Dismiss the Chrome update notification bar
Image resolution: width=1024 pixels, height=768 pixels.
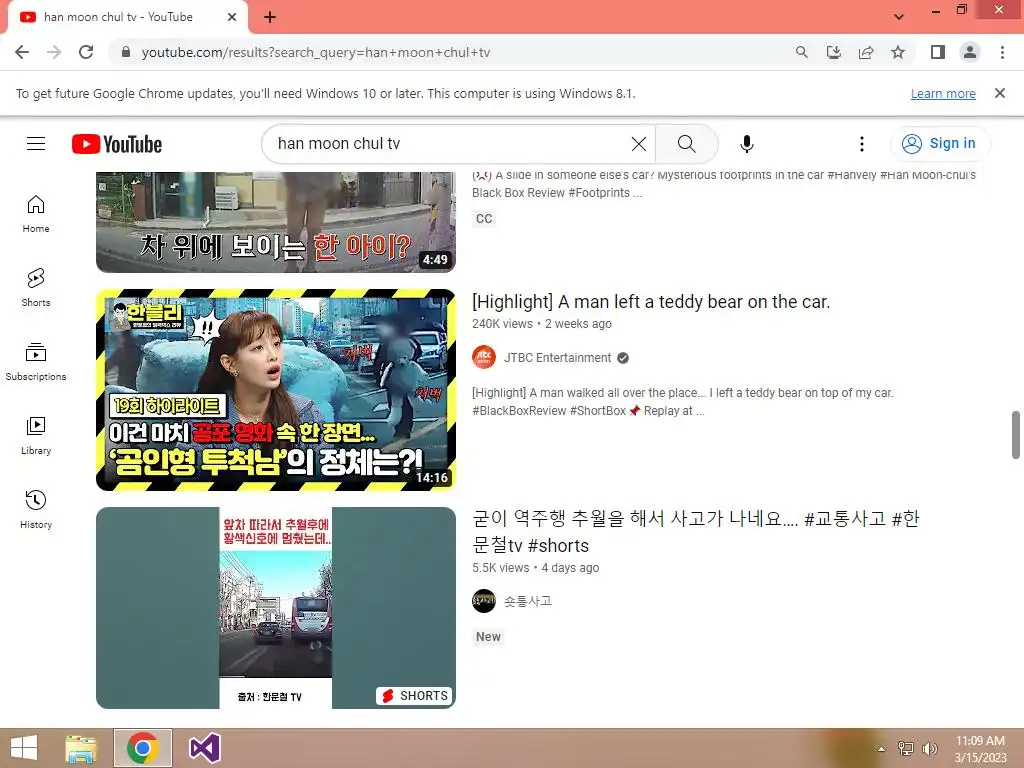(x=999, y=93)
